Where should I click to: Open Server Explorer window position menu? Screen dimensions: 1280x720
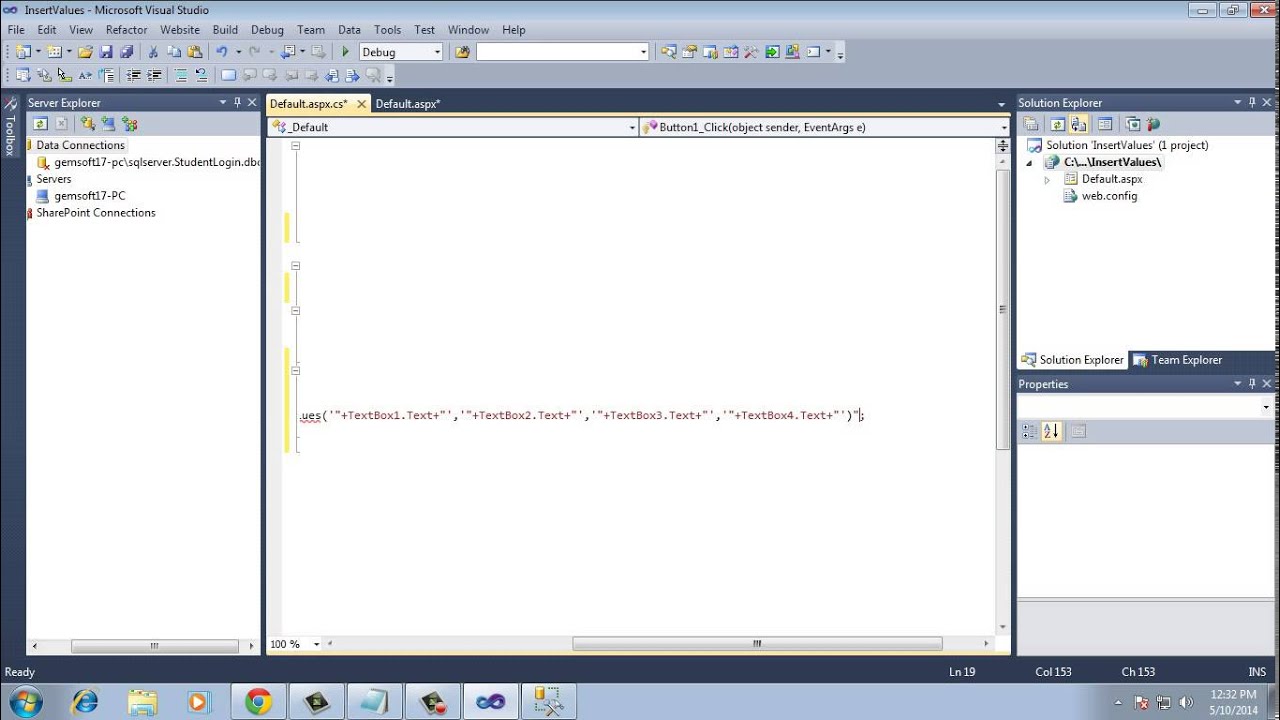point(223,102)
